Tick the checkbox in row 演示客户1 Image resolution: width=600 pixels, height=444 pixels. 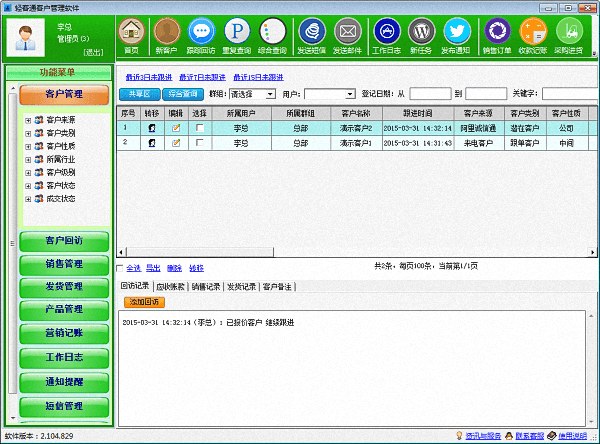point(200,143)
